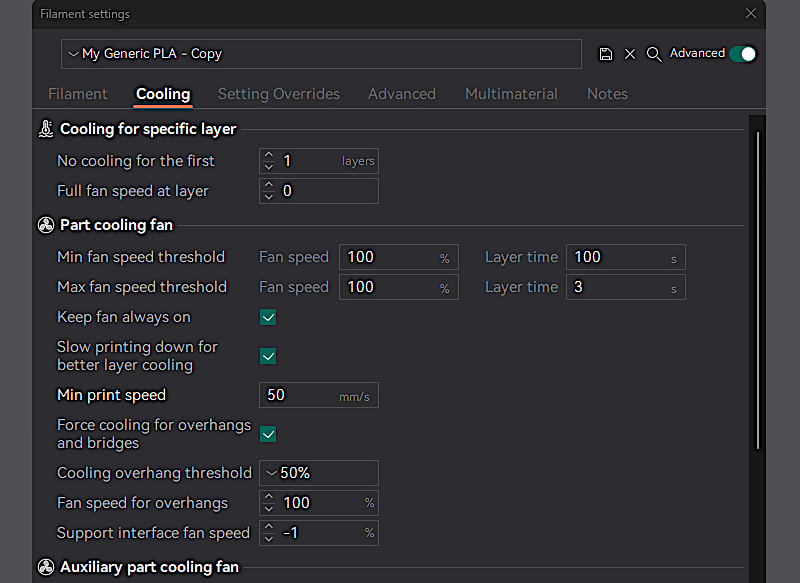Image resolution: width=800 pixels, height=583 pixels.
Task: Toggle the Advanced mode switch
Action: click(x=742, y=54)
